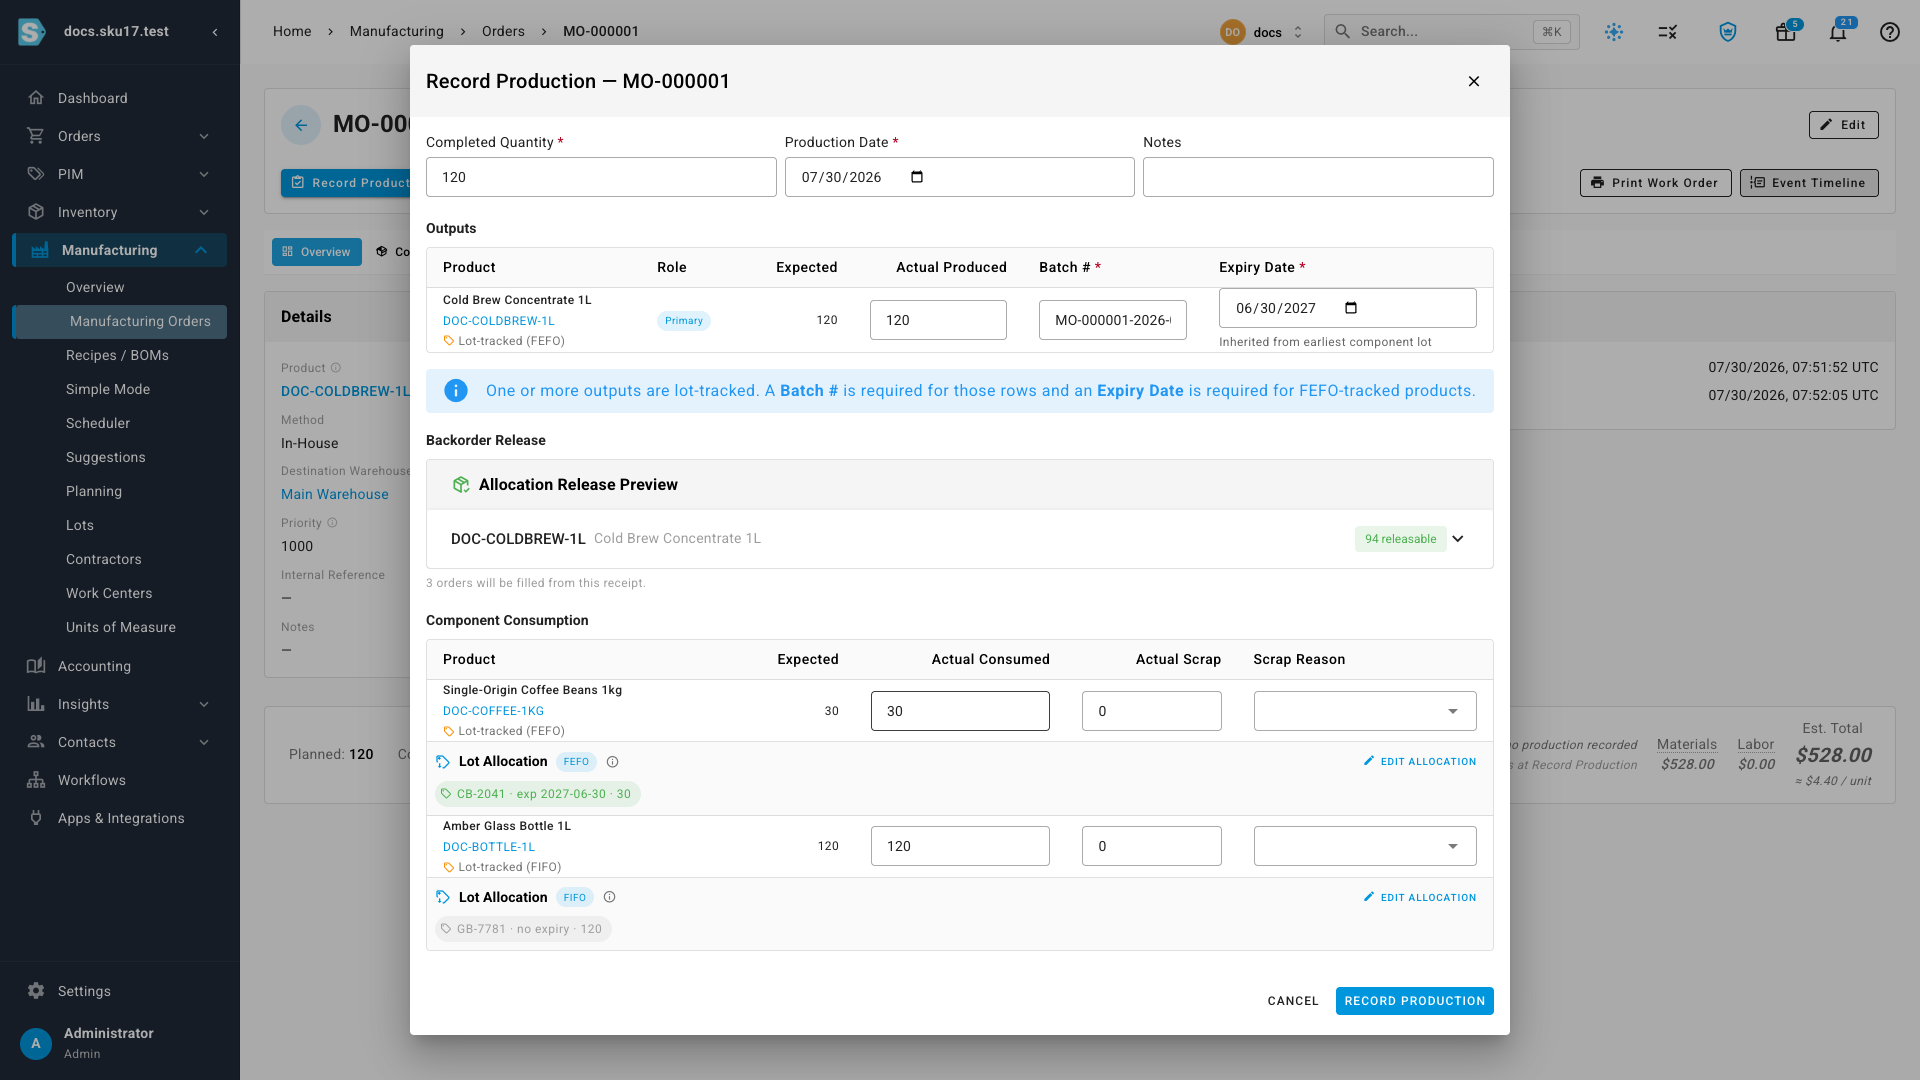Click the 94 releasable badge

pyautogui.click(x=1400, y=539)
